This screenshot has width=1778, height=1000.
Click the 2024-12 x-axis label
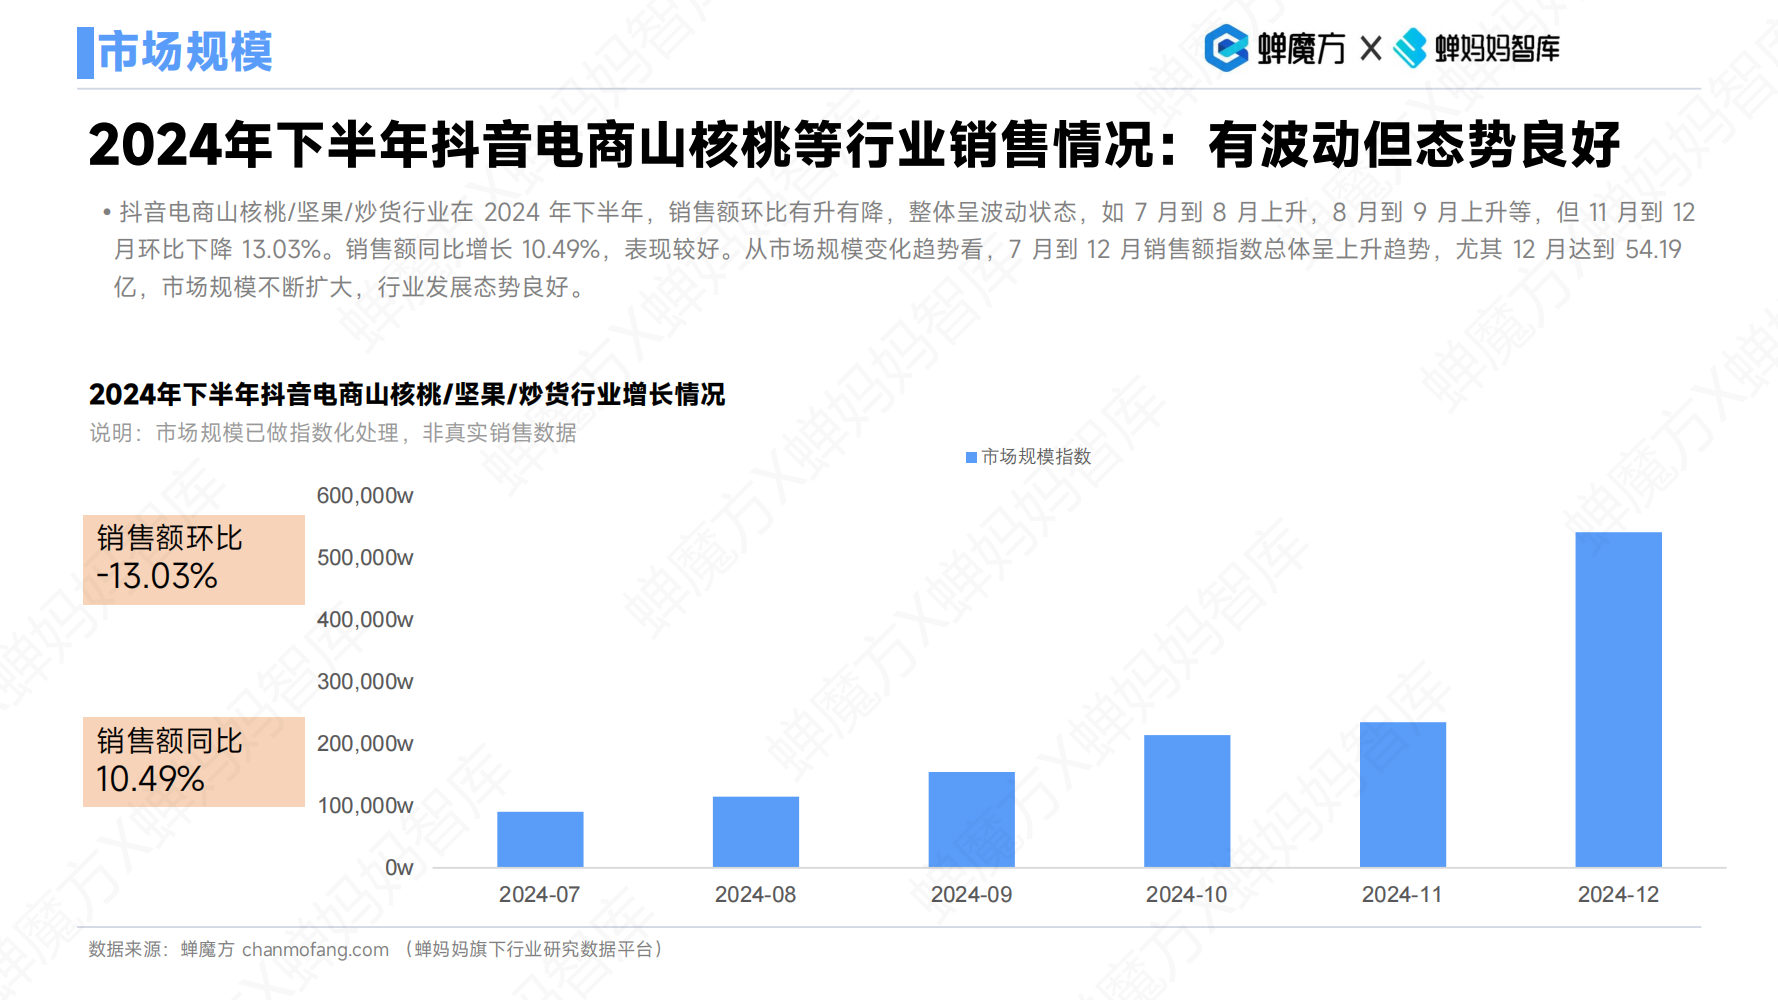[1619, 895]
